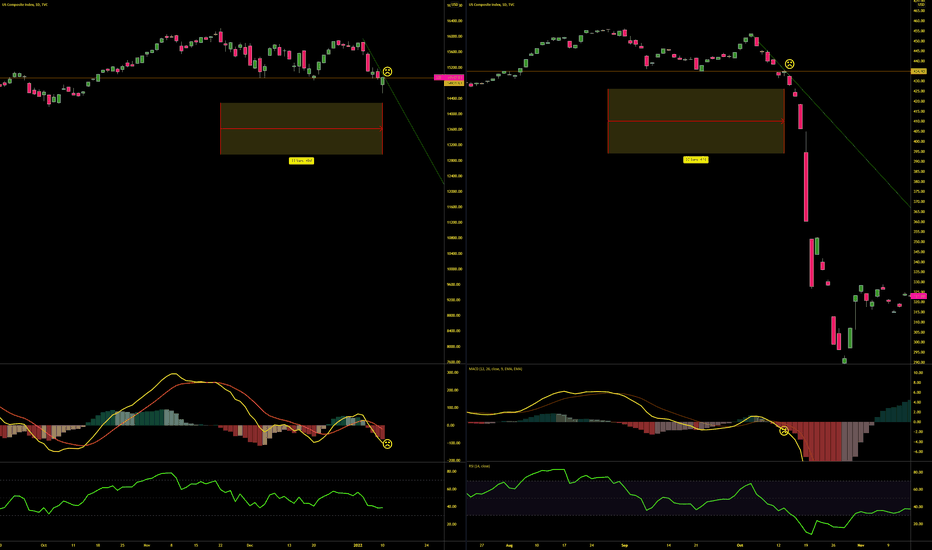Click the 16400.00 price on the left chart's scale
Screen dimensions: 932x550
pyautogui.click(x=455, y=21)
